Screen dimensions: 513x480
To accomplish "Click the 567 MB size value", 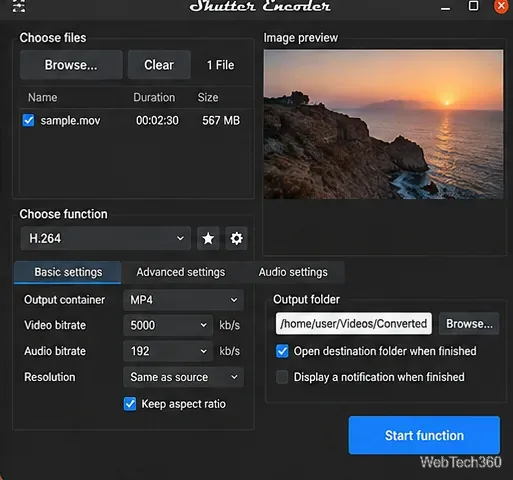I will 221,121.
